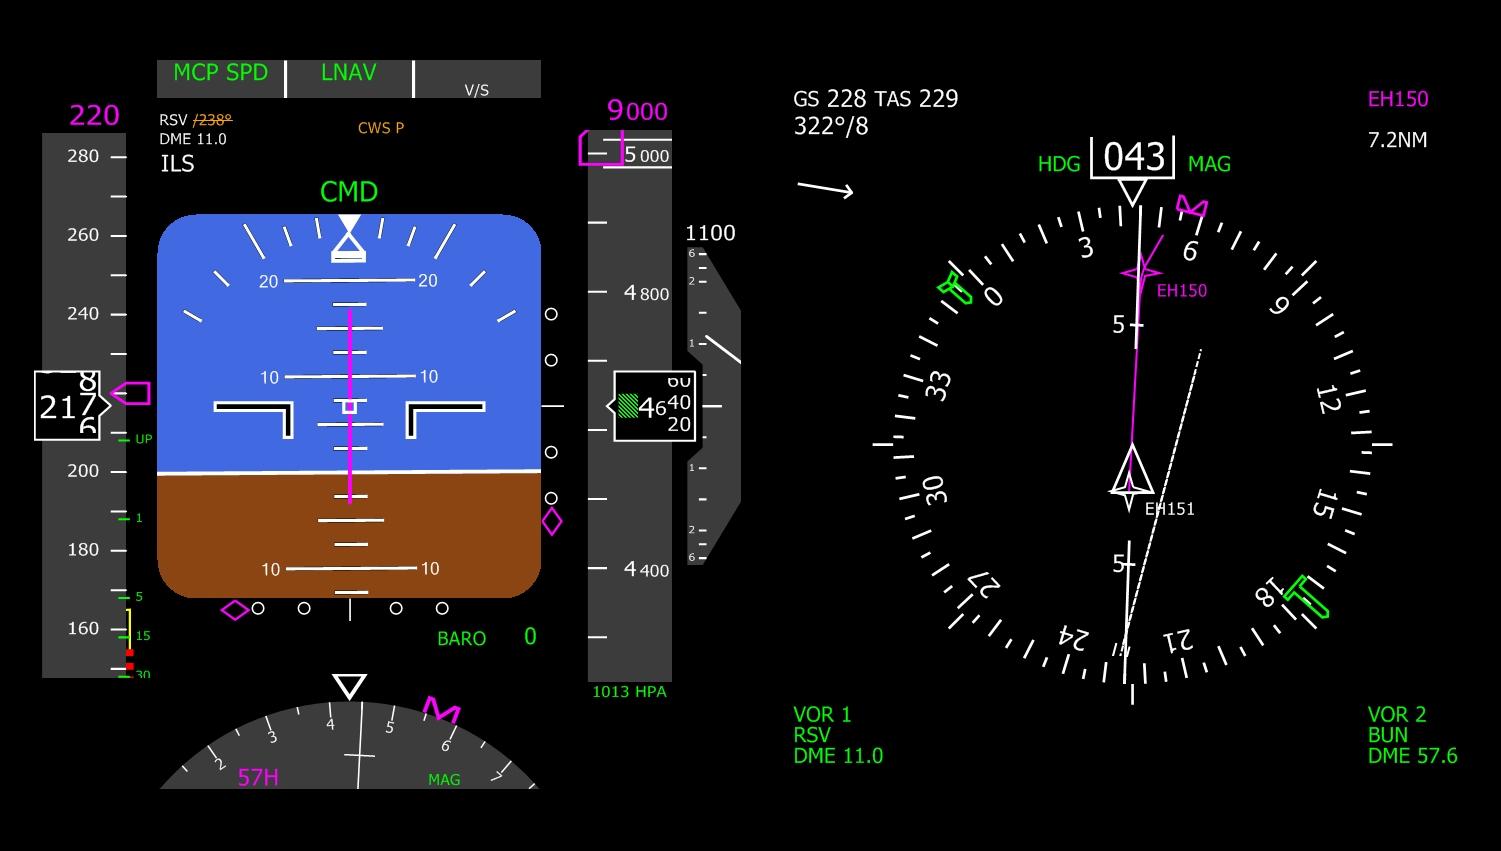The width and height of the screenshot is (1501, 851).
Task: Click the upper range ring 5 label on ND
Action: 1120,325
